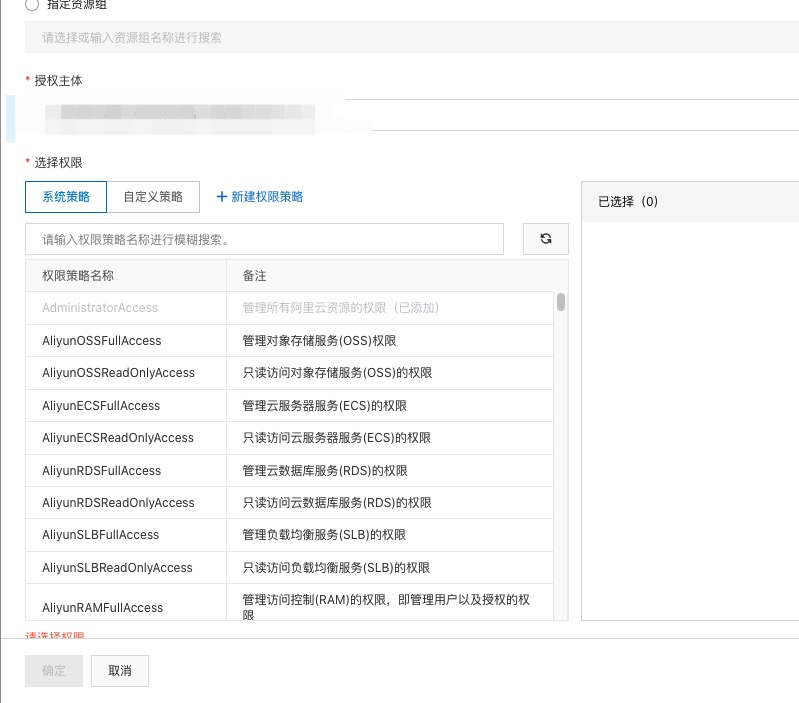Click the 管理云服务器服务(ECS)的权限 description

click(x=325, y=405)
